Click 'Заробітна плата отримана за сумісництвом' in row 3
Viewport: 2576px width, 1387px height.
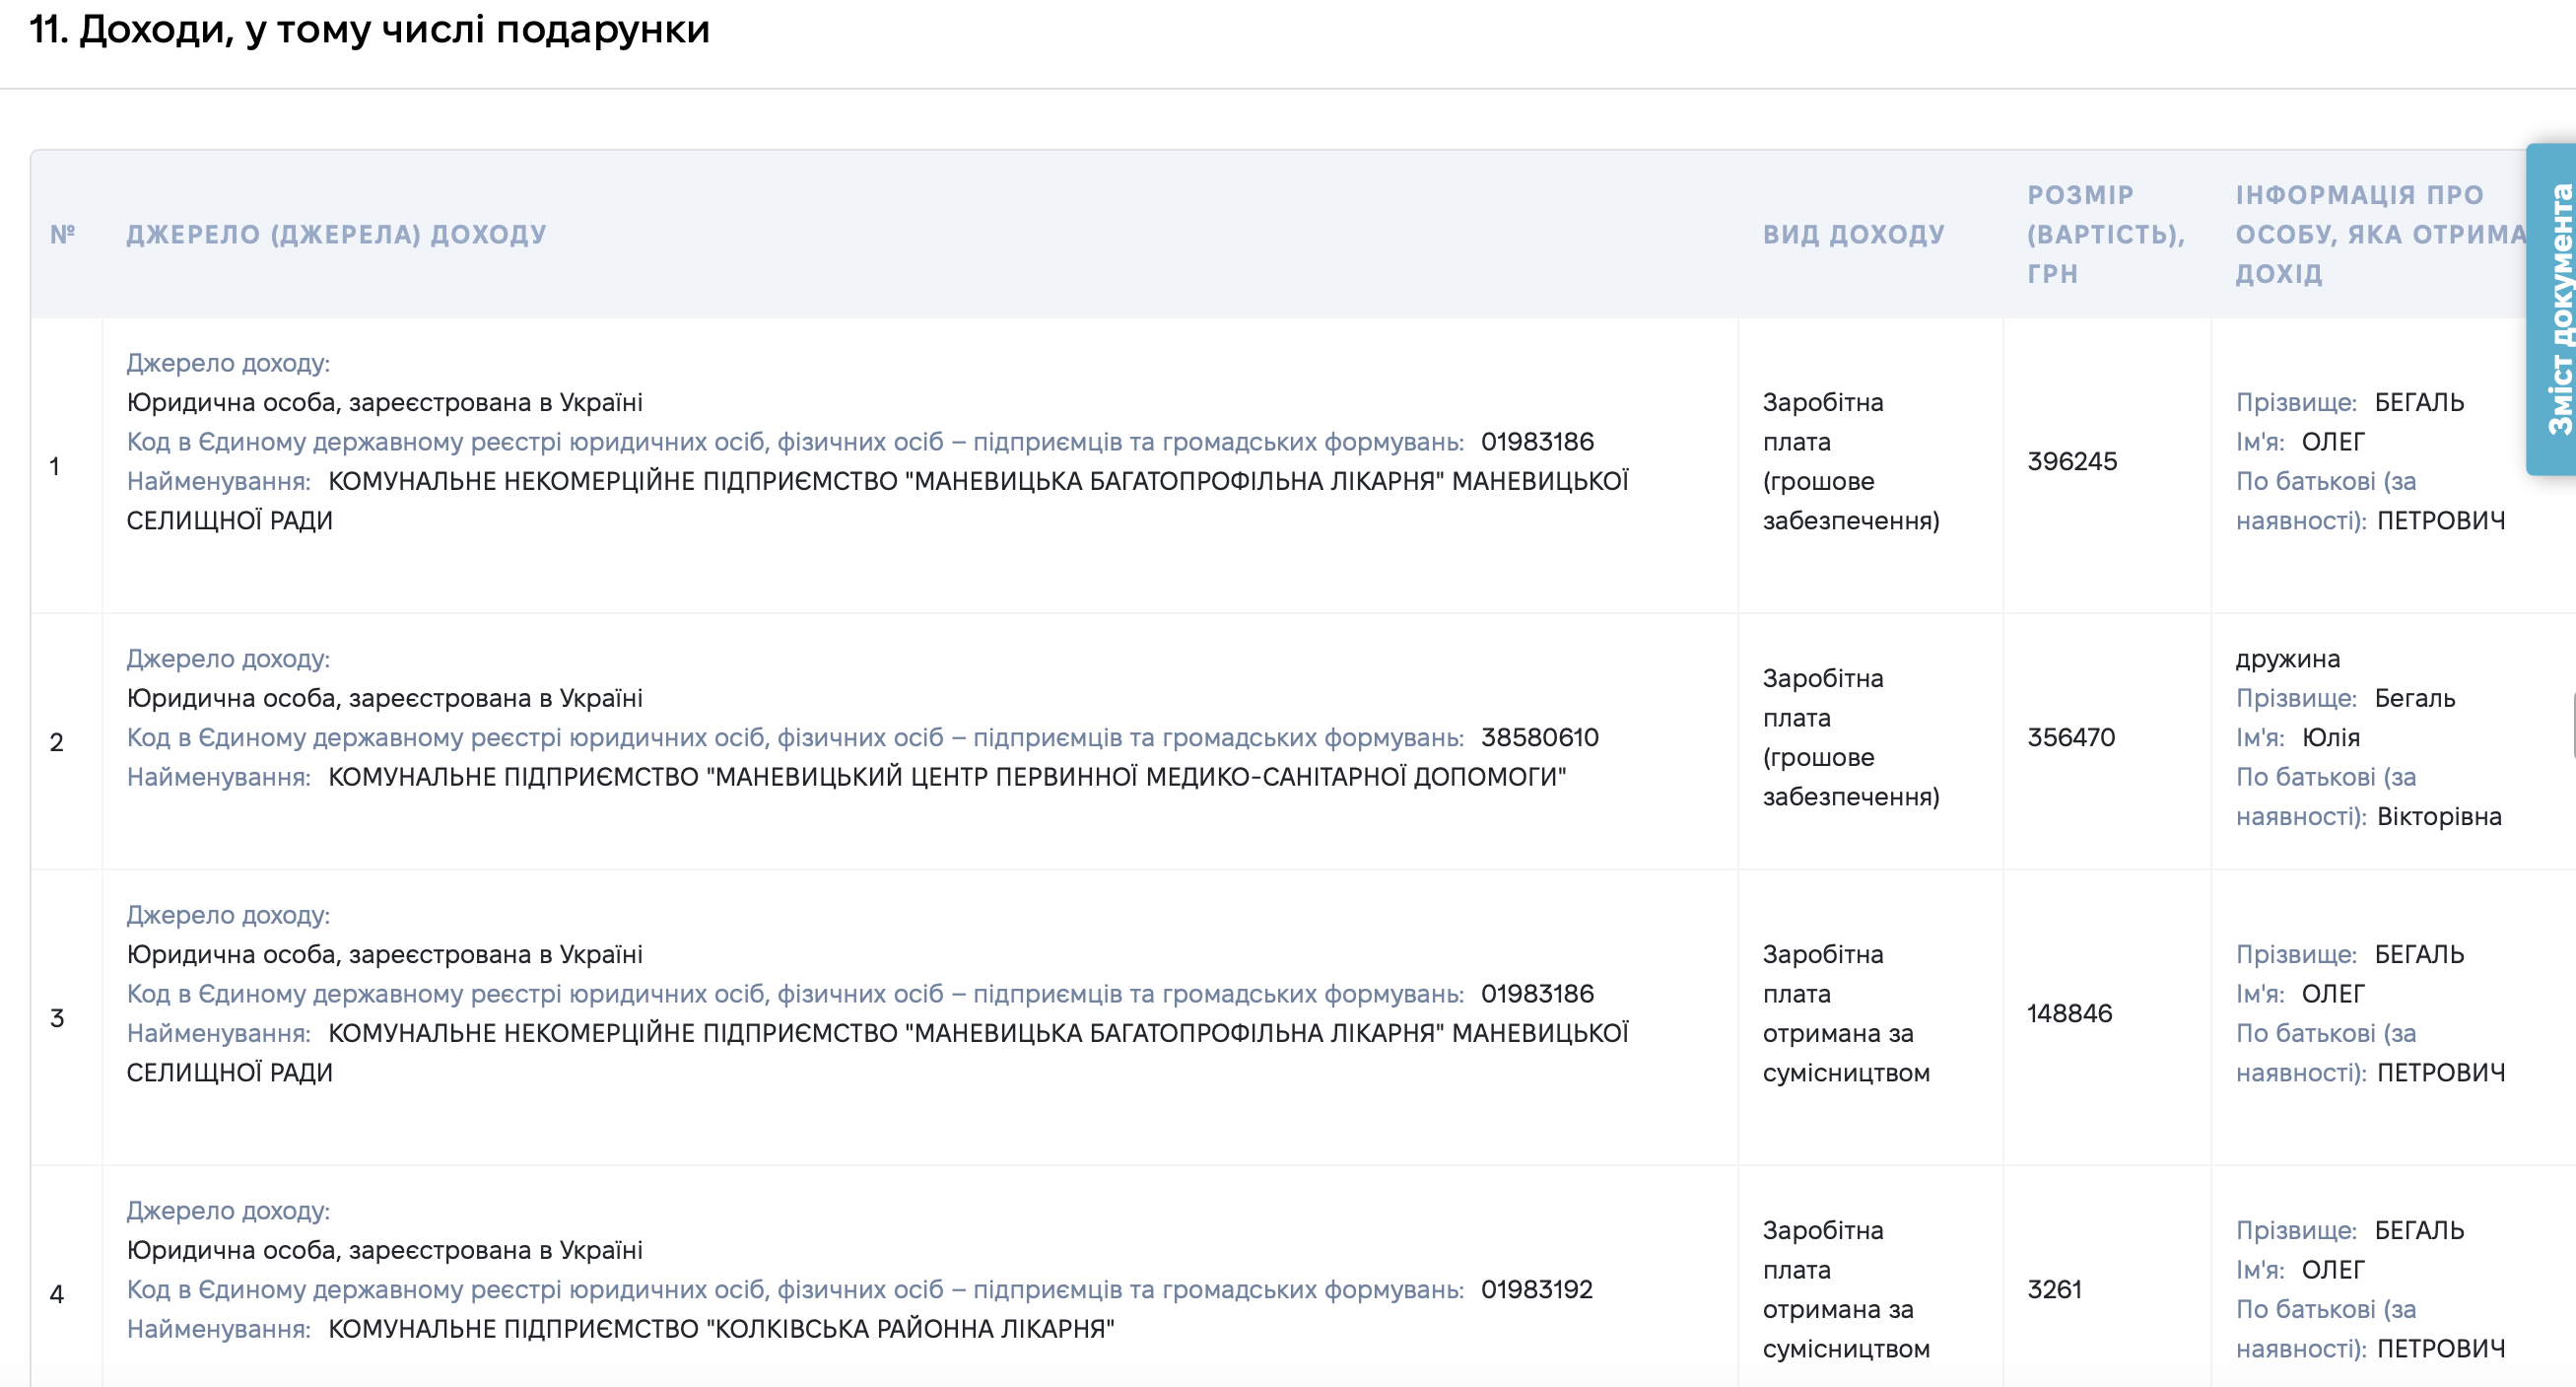click(x=1846, y=1013)
